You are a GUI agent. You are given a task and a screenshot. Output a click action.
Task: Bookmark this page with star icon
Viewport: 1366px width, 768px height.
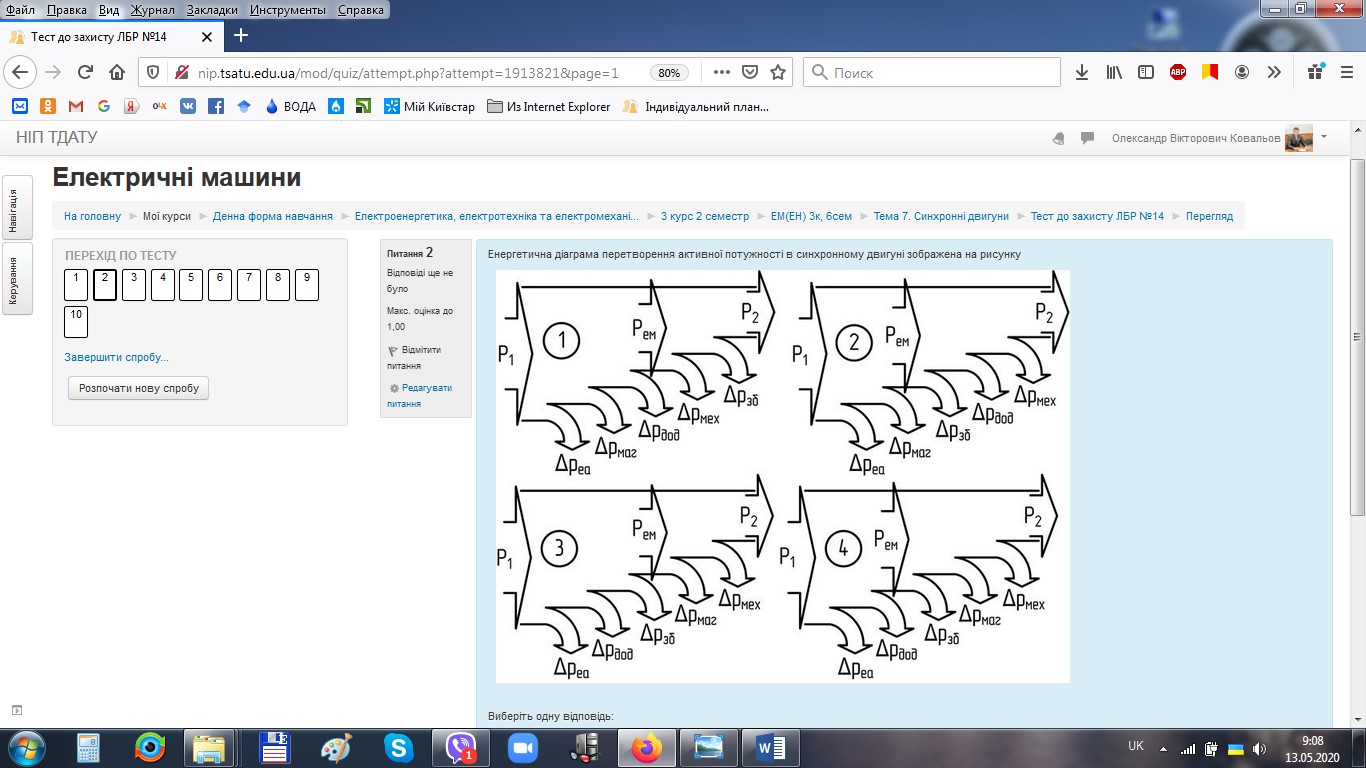pyautogui.click(x=778, y=73)
